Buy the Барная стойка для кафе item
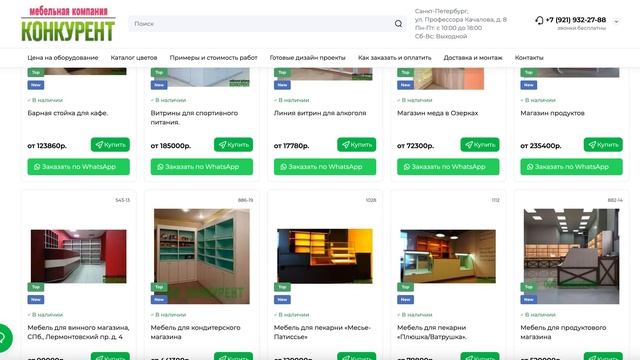Image resolution: width=640 pixels, height=360 pixels. (110, 144)
